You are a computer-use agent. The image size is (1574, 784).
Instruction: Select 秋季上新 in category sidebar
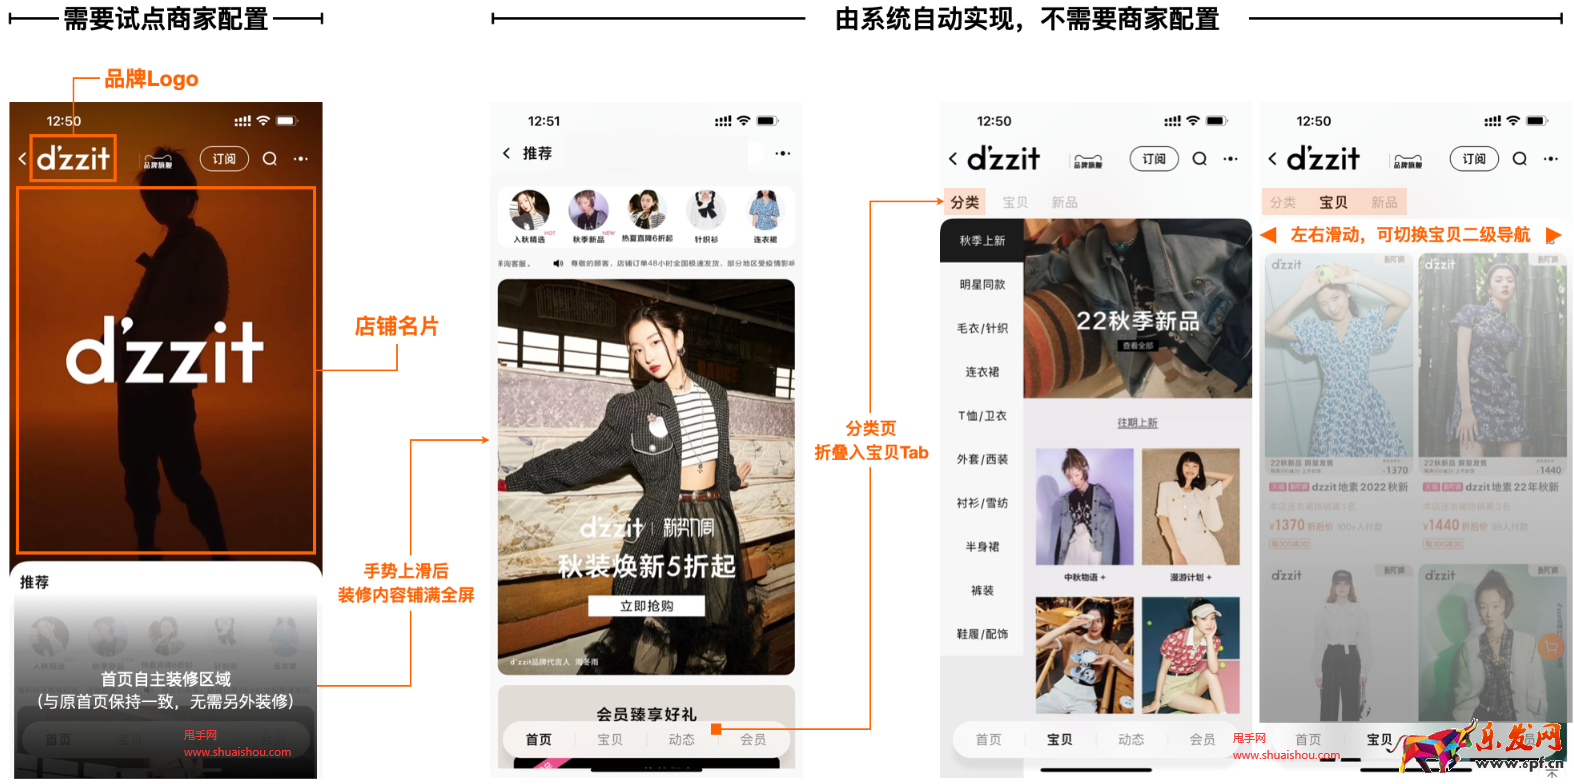[982, 241]
